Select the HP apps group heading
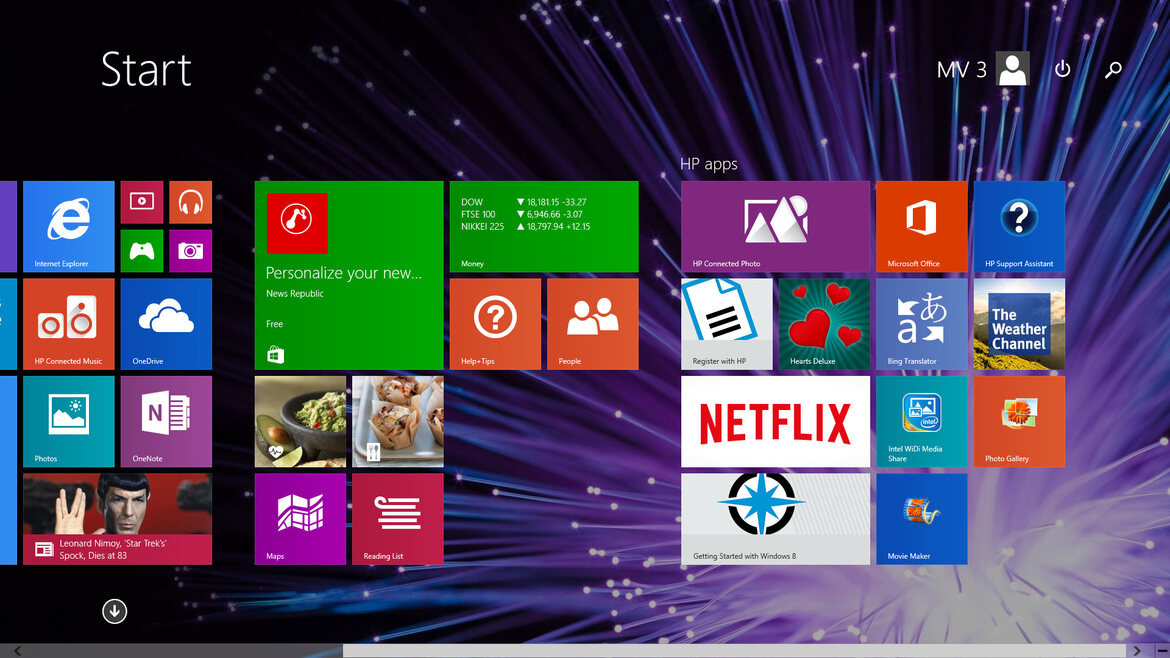The height and width of the screenshot is (658, 1170). (709, 164)
